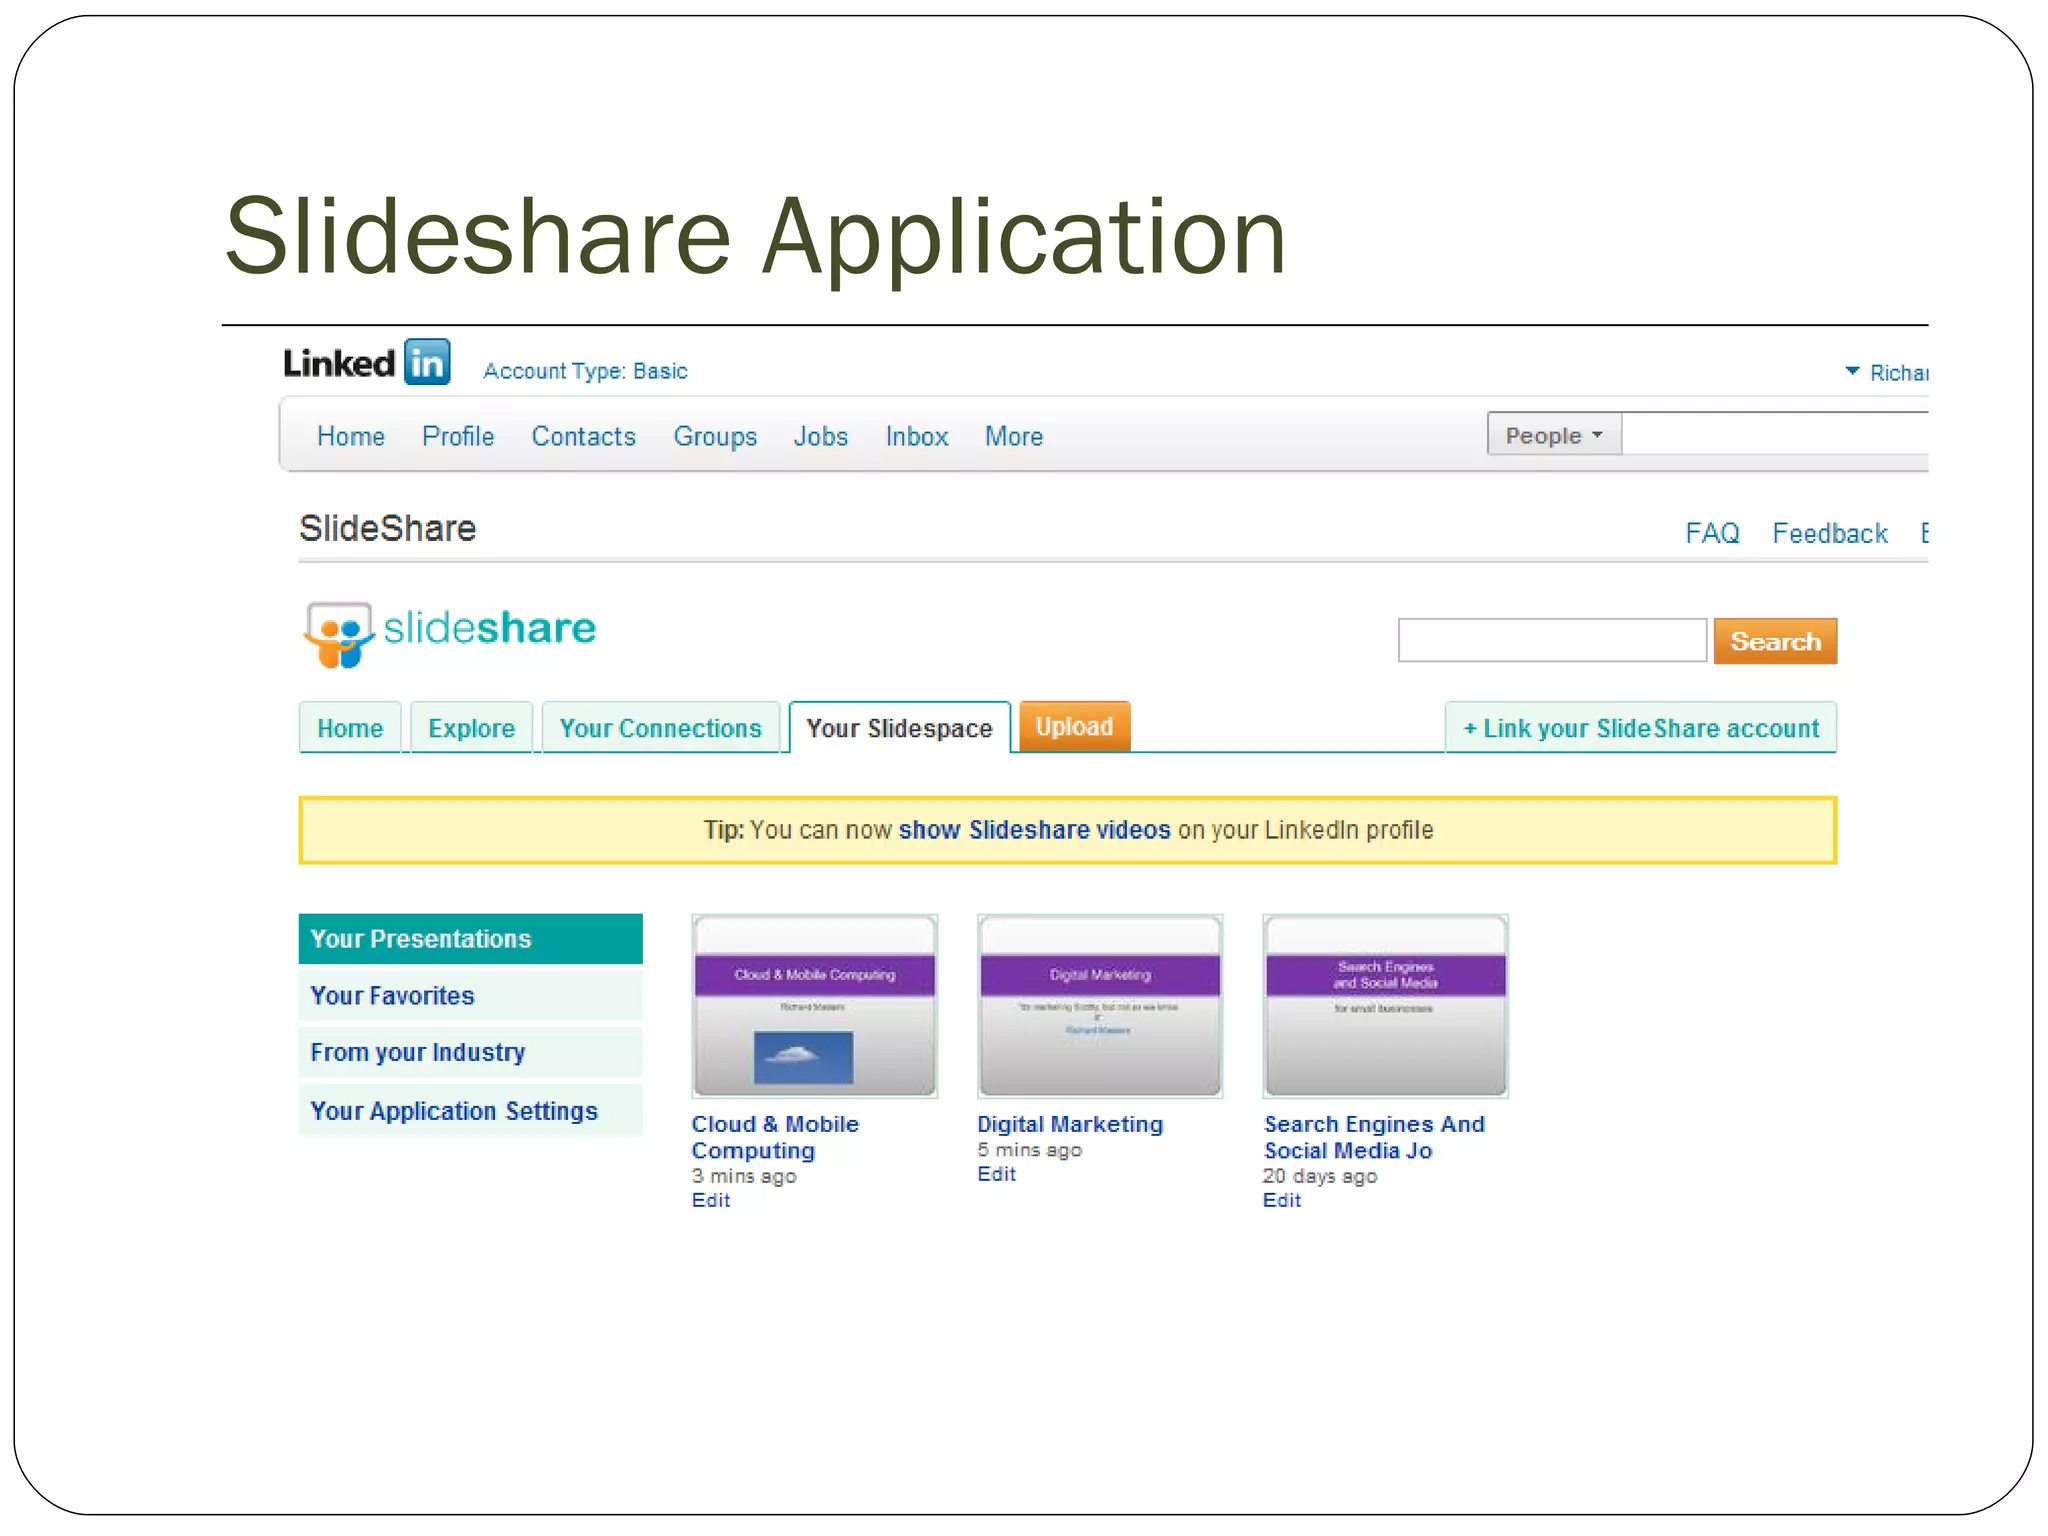Open the Home item in LinkedIn navigation

coord(351,436)
